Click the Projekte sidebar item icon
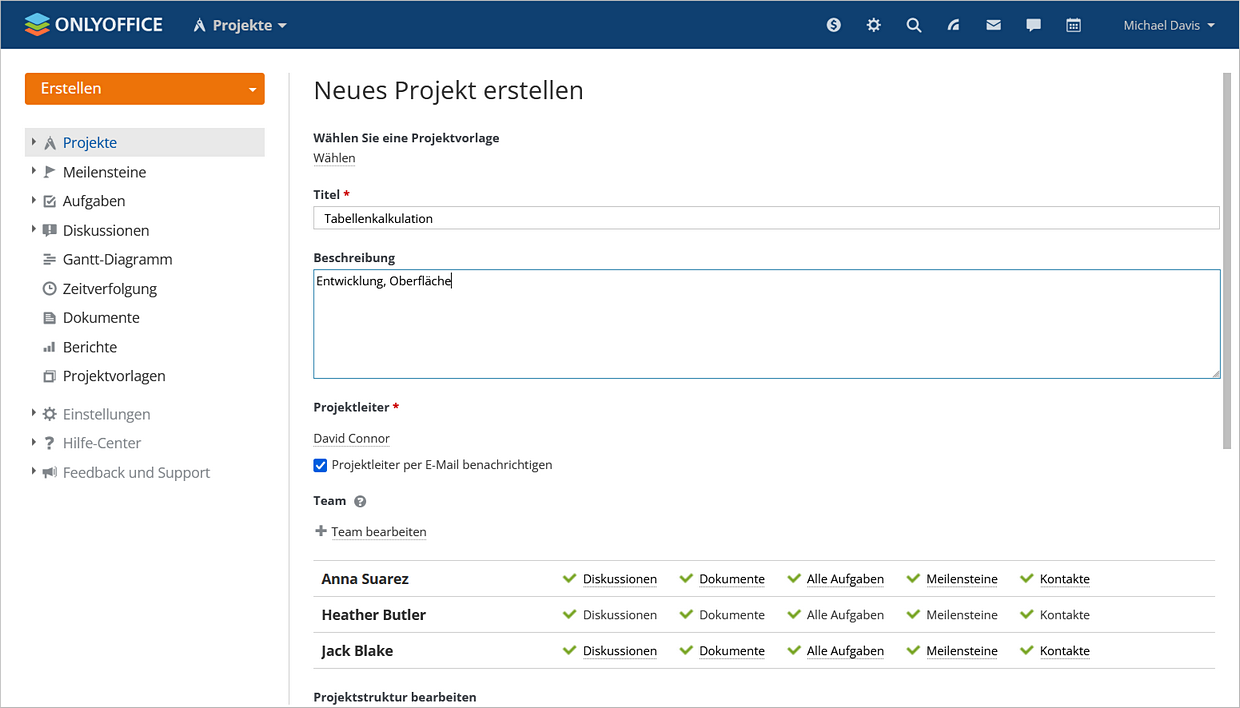 point(50,143)
